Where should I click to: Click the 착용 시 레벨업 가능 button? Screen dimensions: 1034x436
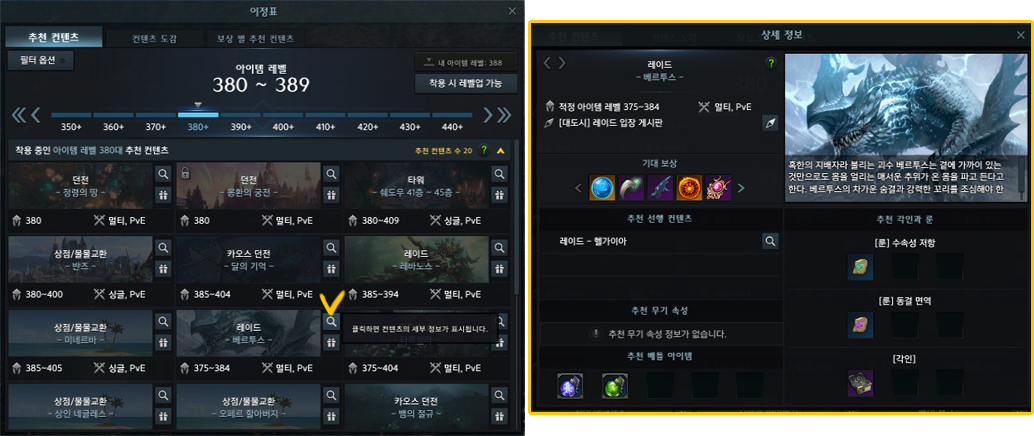[466, 84]
